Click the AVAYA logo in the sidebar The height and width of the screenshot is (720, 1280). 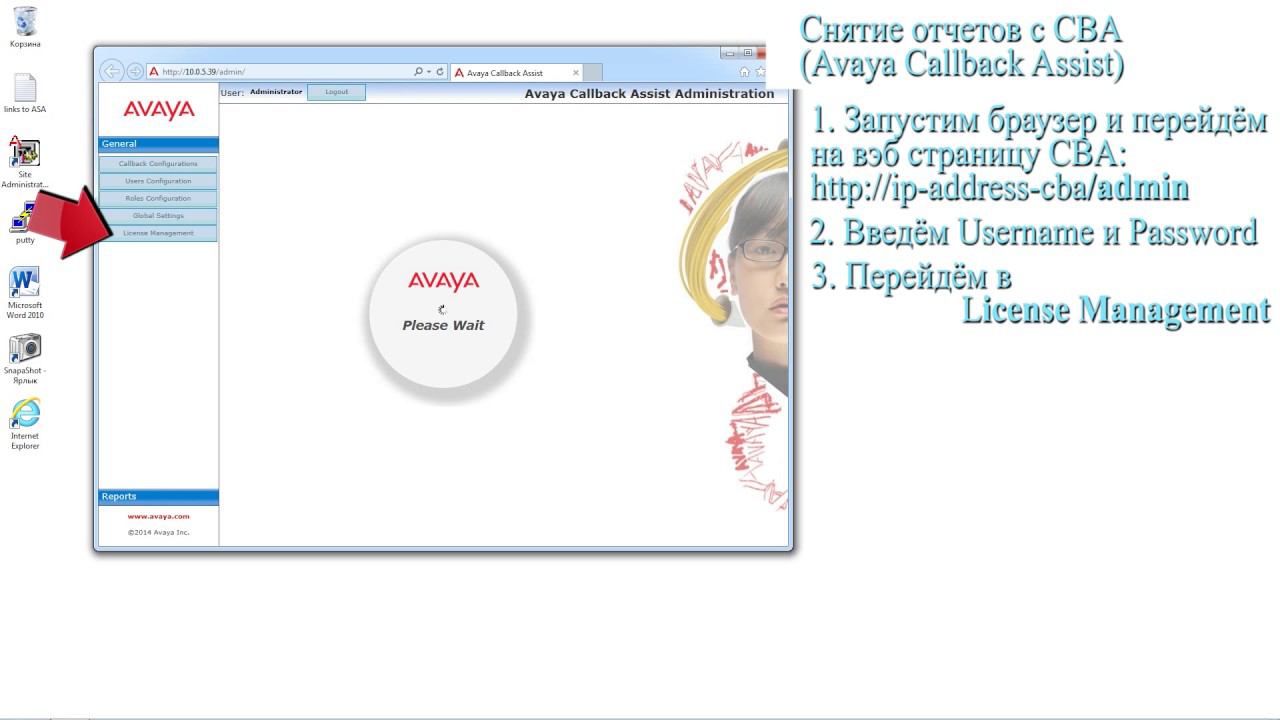pyautogui.click(x=159, y=110)
